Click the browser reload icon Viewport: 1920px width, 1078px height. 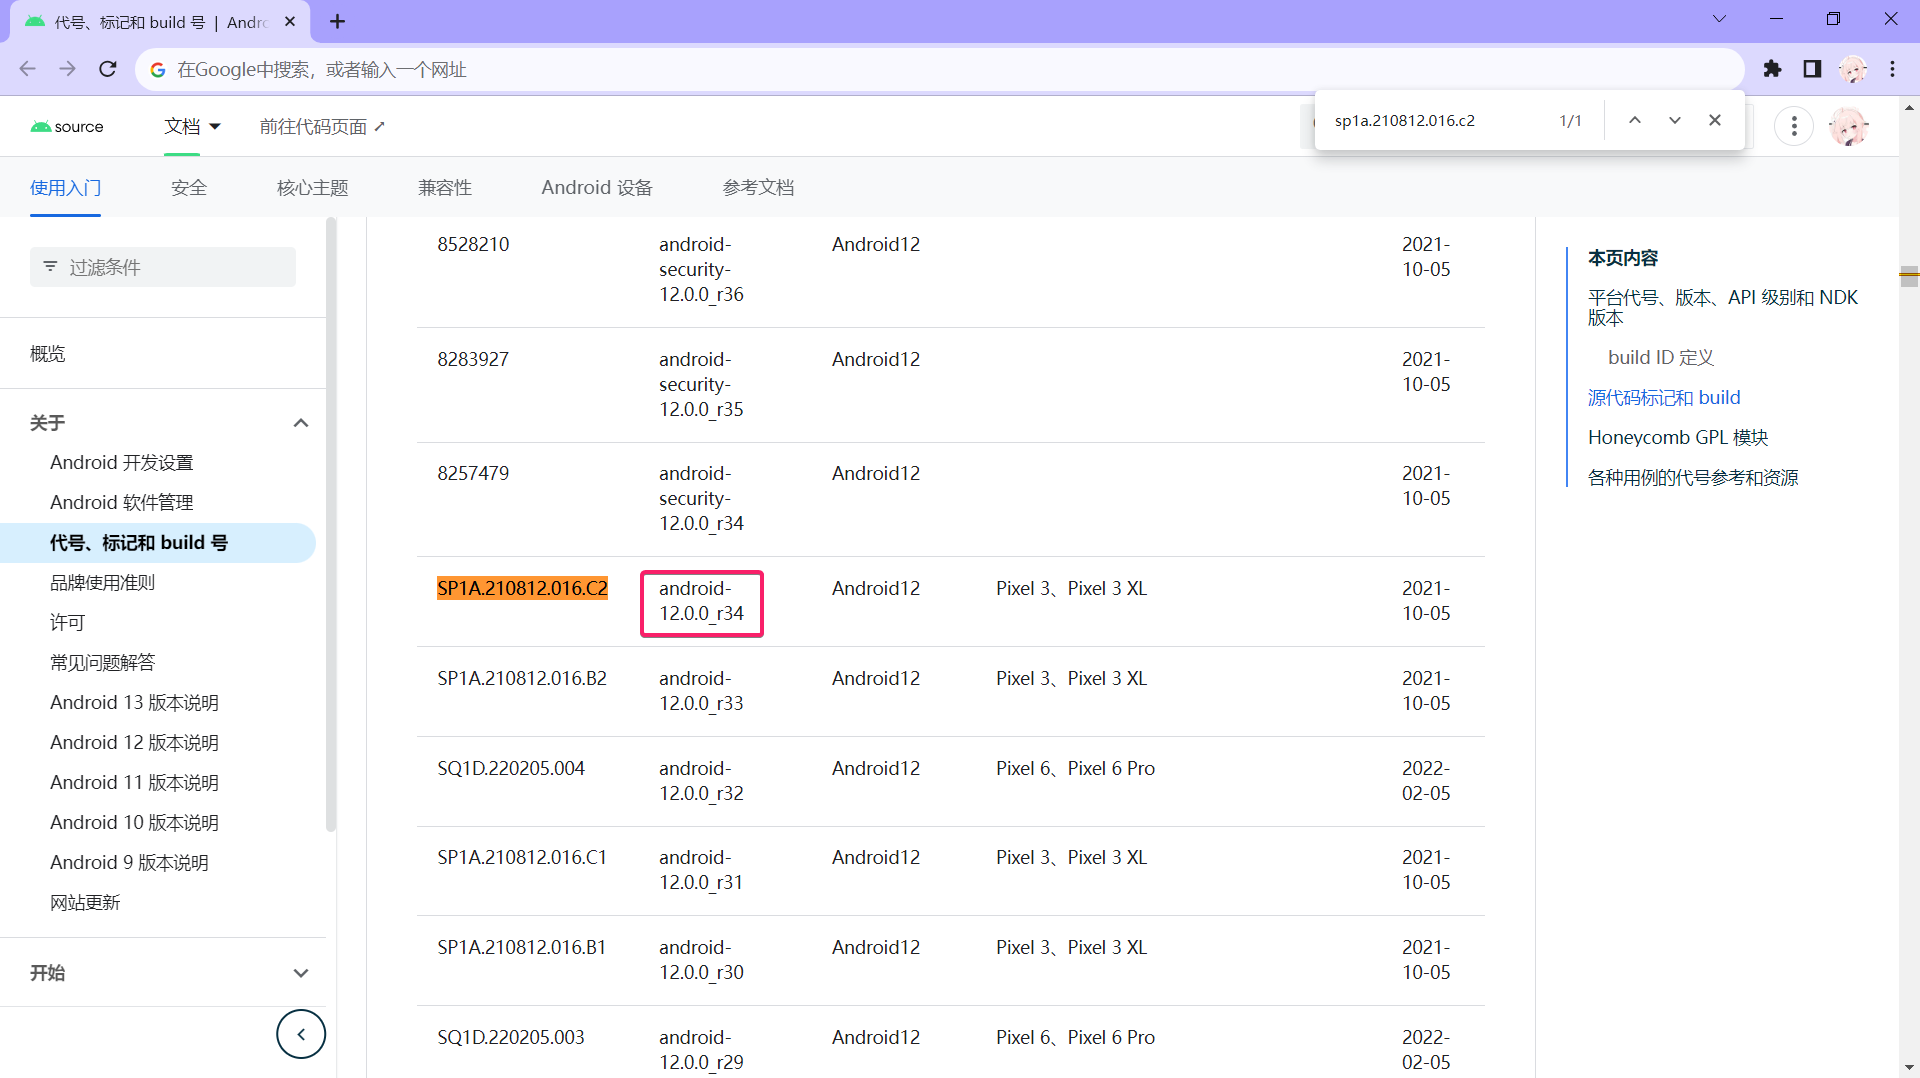click(108, 69)
